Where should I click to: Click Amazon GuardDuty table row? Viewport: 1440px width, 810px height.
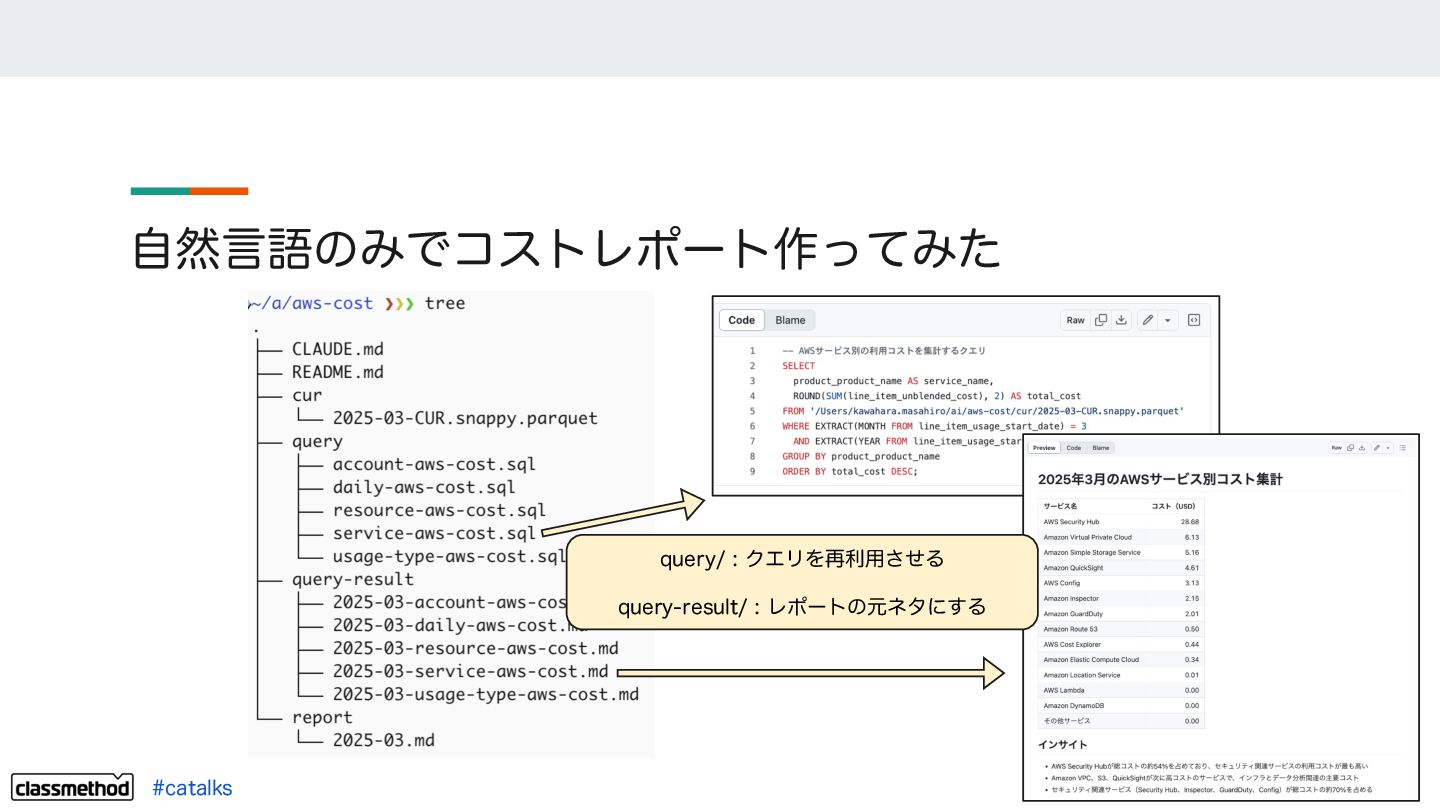1121,614
